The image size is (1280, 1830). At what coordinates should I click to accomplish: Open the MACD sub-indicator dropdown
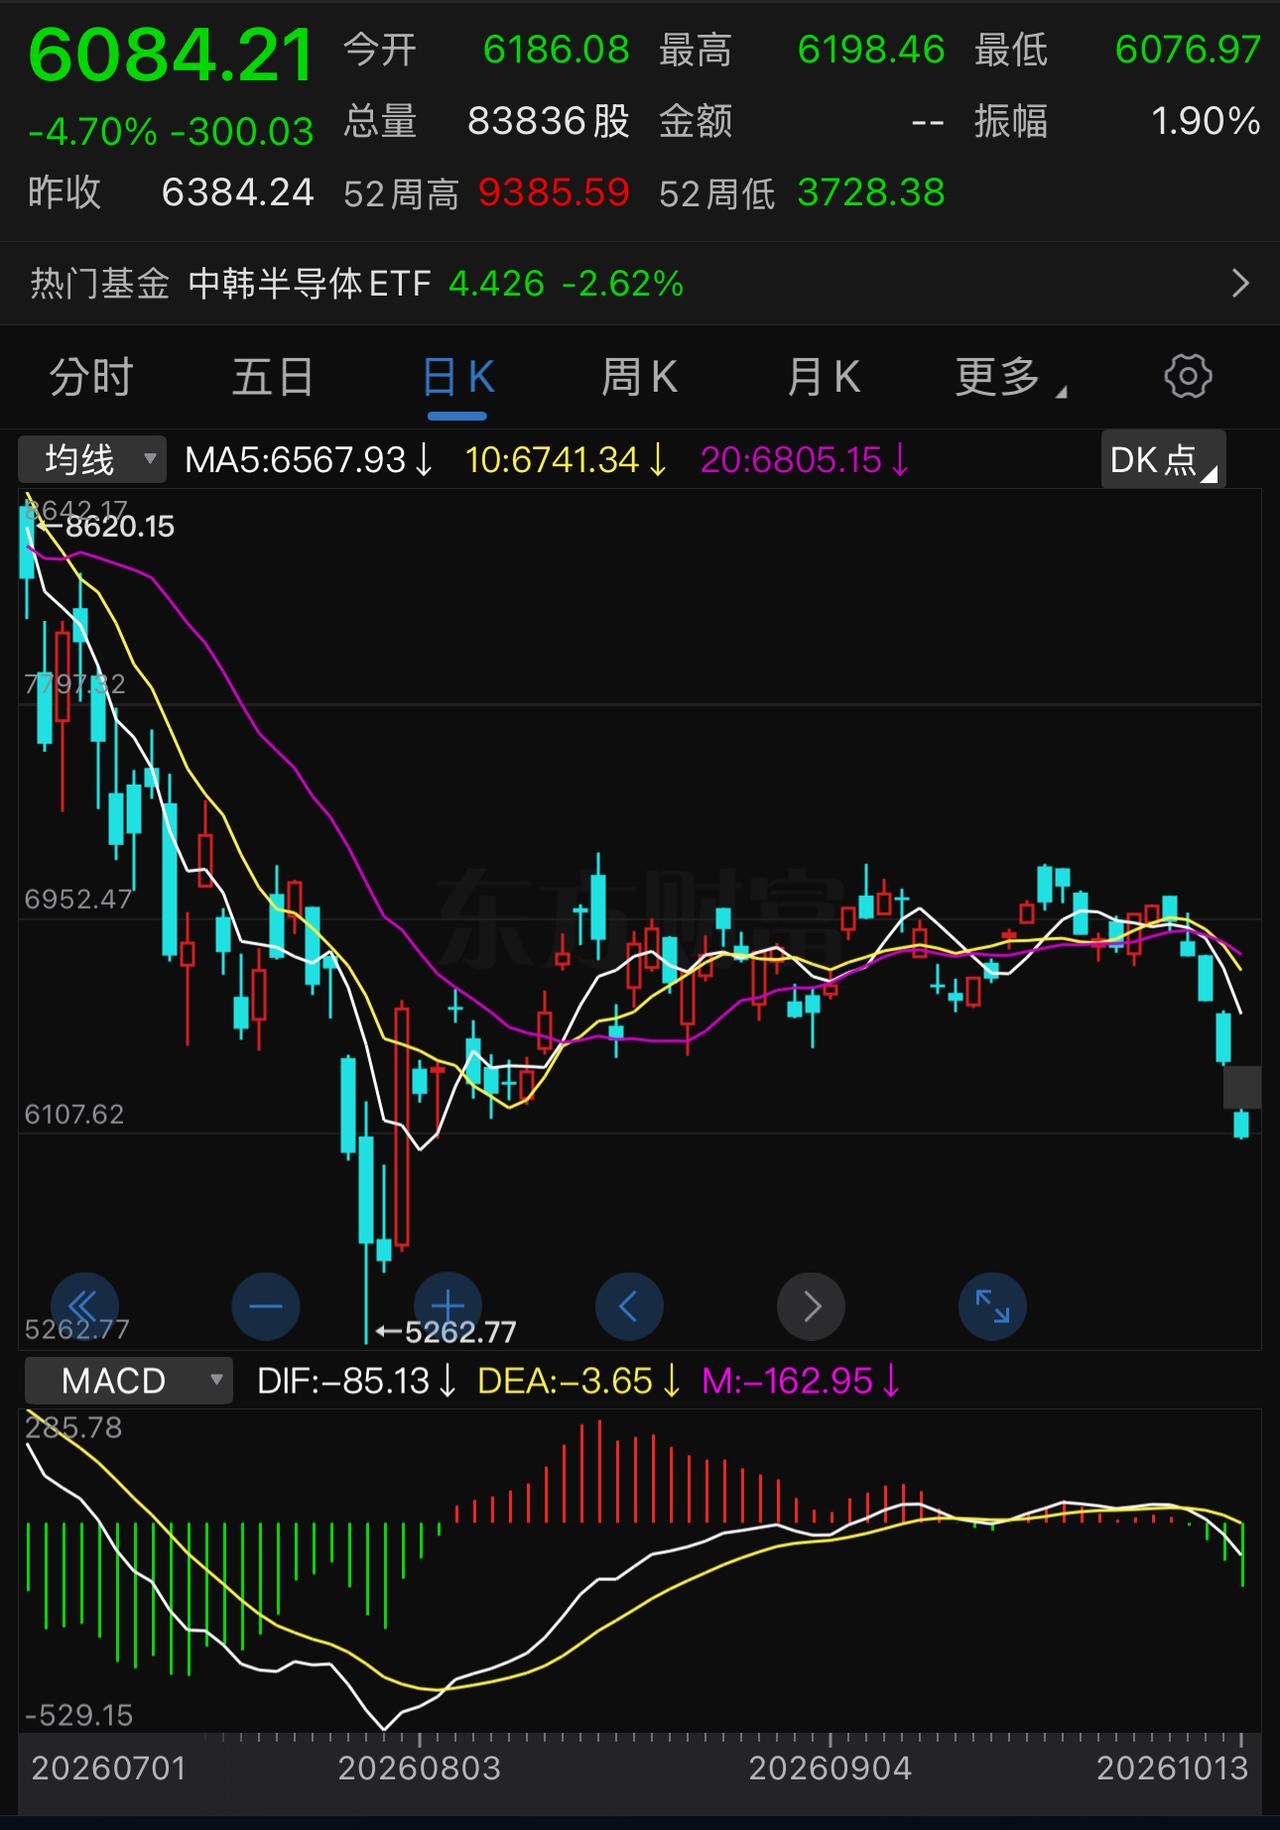(128, 1381)
